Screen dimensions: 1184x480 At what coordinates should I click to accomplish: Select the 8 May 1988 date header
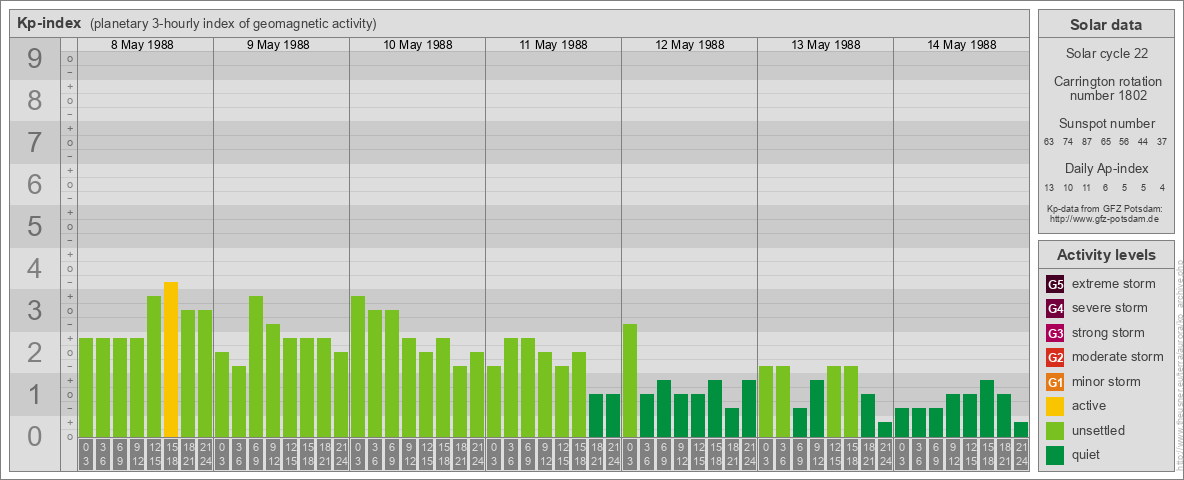pos(142,45)
